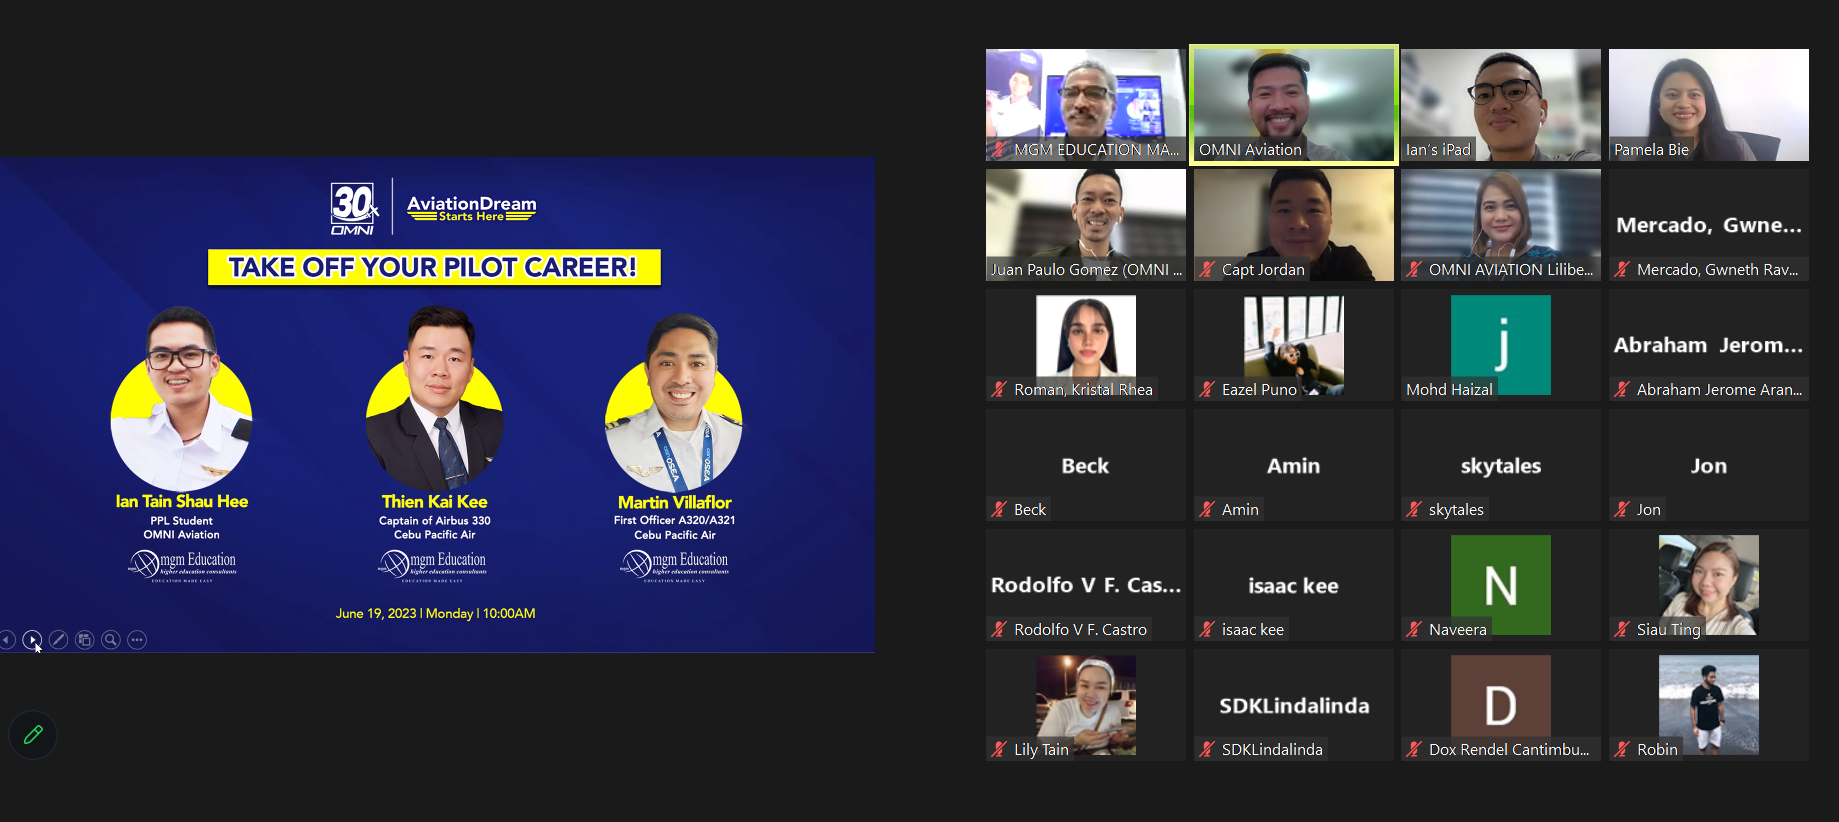Activate slideshow zoom magnifier

point(111,640)
